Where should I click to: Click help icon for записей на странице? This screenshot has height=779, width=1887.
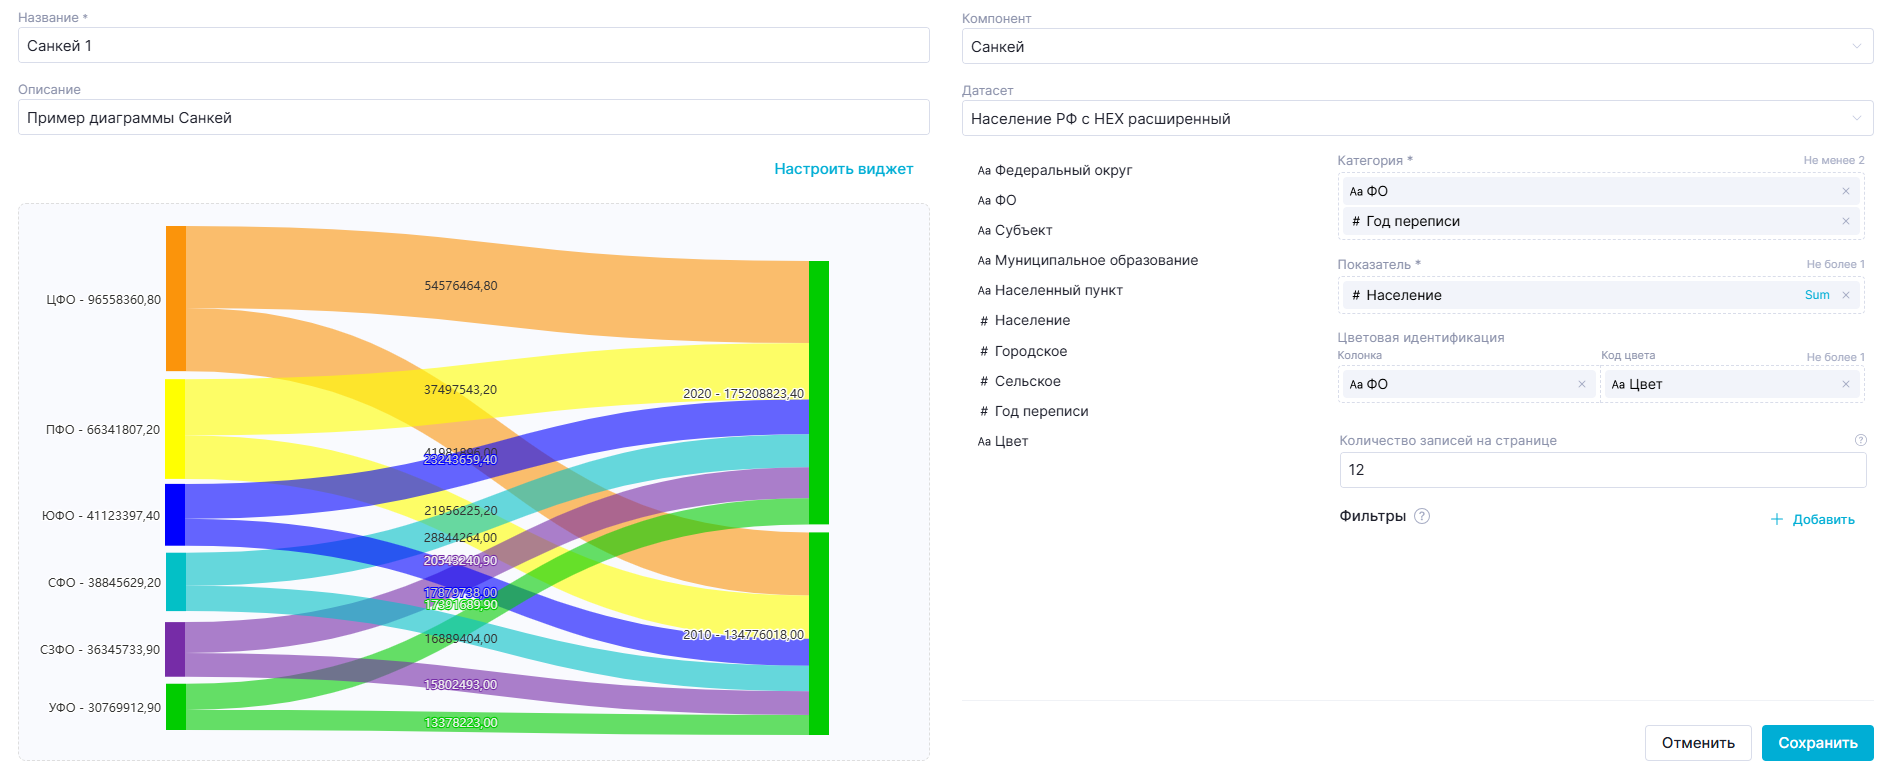pyautogui.click(x=1860, y=440)
